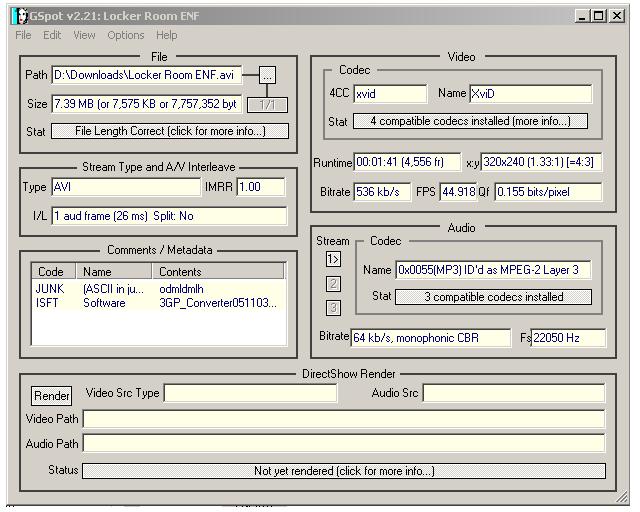Click the x:y field showing 320x240
This screenshot has height=512, width=640.
click(x=541, y=162)
